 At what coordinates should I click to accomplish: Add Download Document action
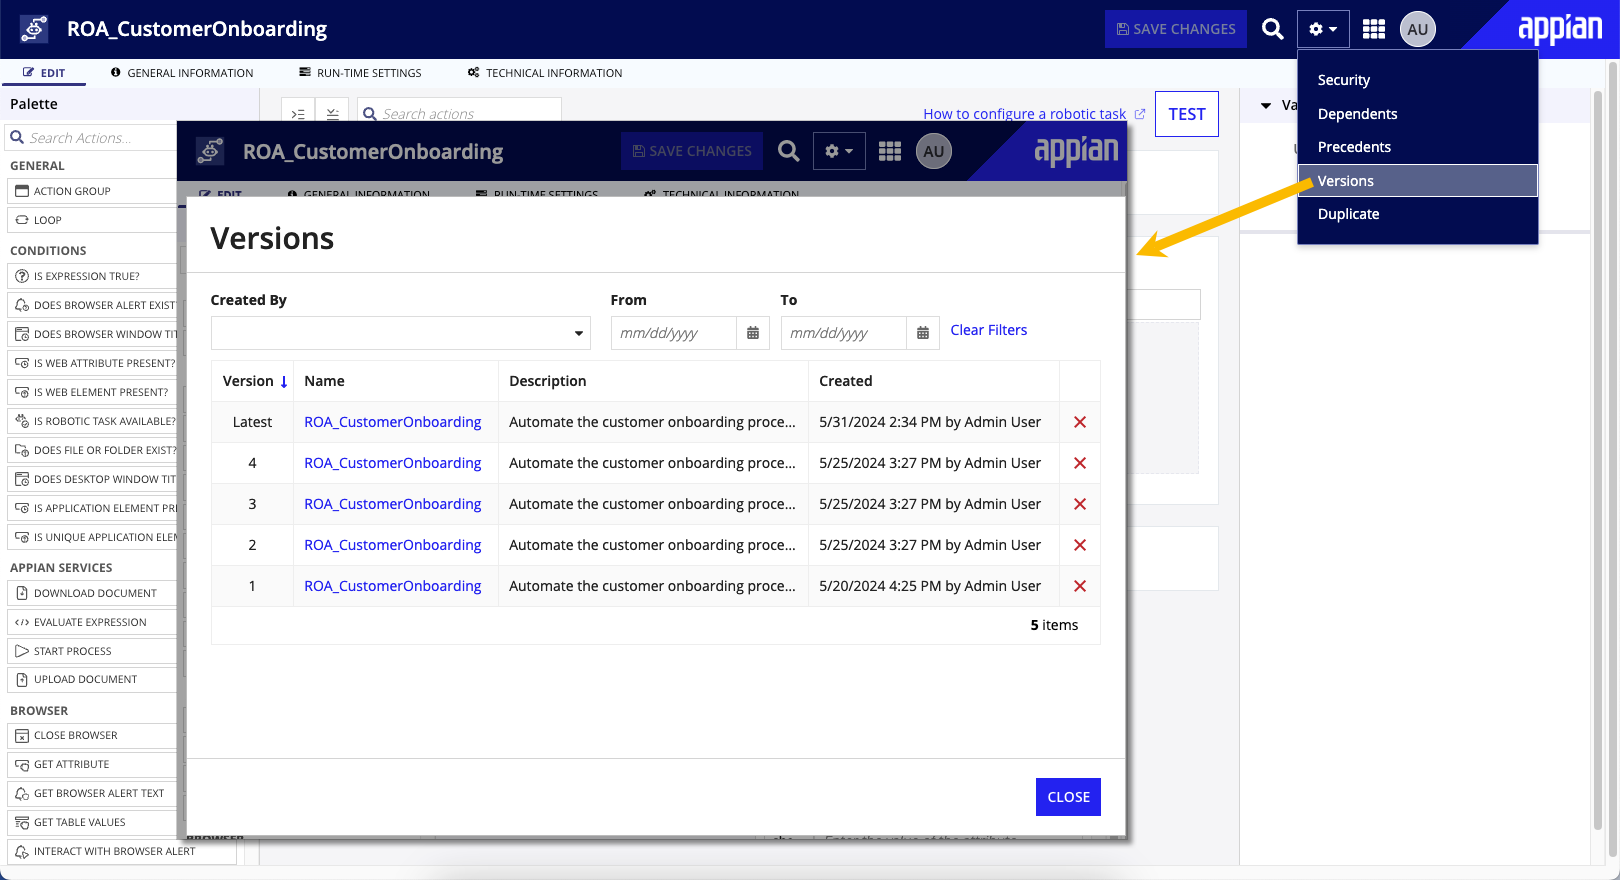(92, 593)
